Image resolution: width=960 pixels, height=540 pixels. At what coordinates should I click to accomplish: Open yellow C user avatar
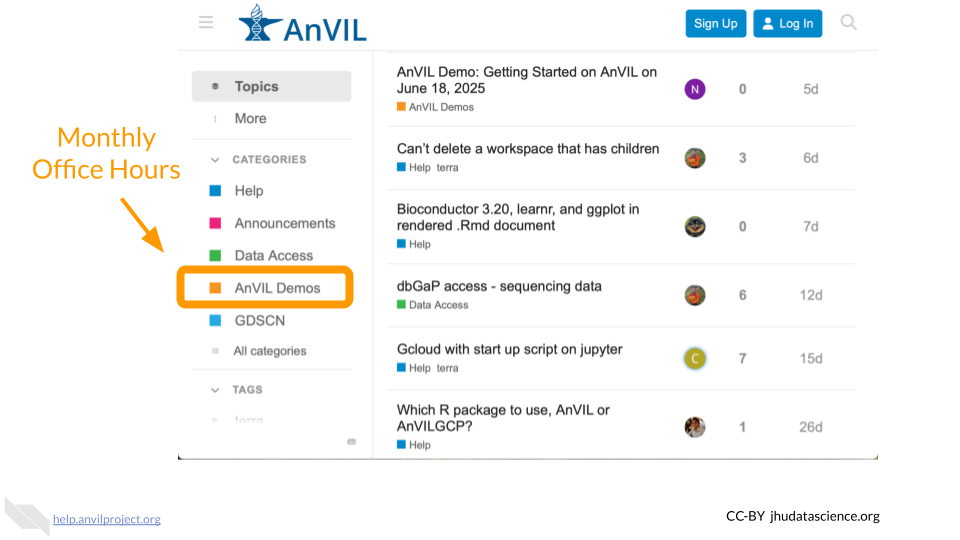pos(694,358)
